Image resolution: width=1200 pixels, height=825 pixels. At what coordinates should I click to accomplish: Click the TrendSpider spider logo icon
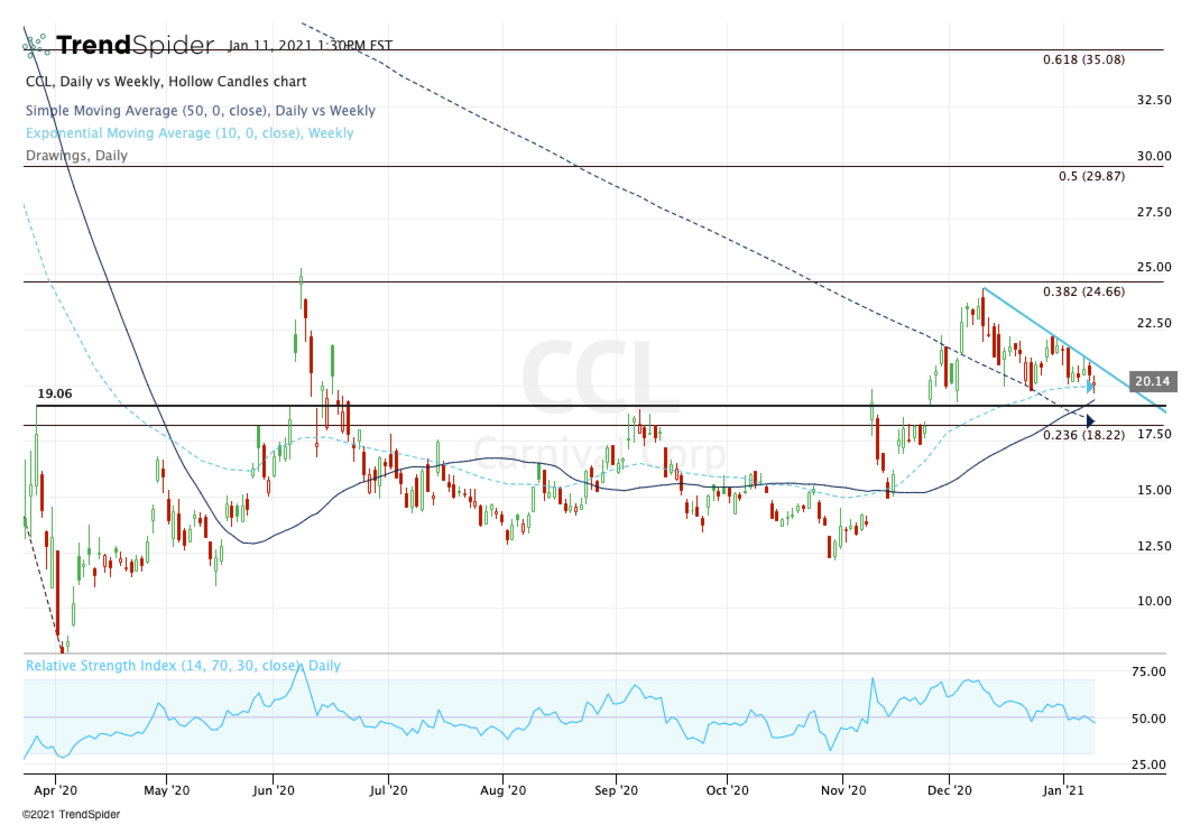(x=35, y=45)
